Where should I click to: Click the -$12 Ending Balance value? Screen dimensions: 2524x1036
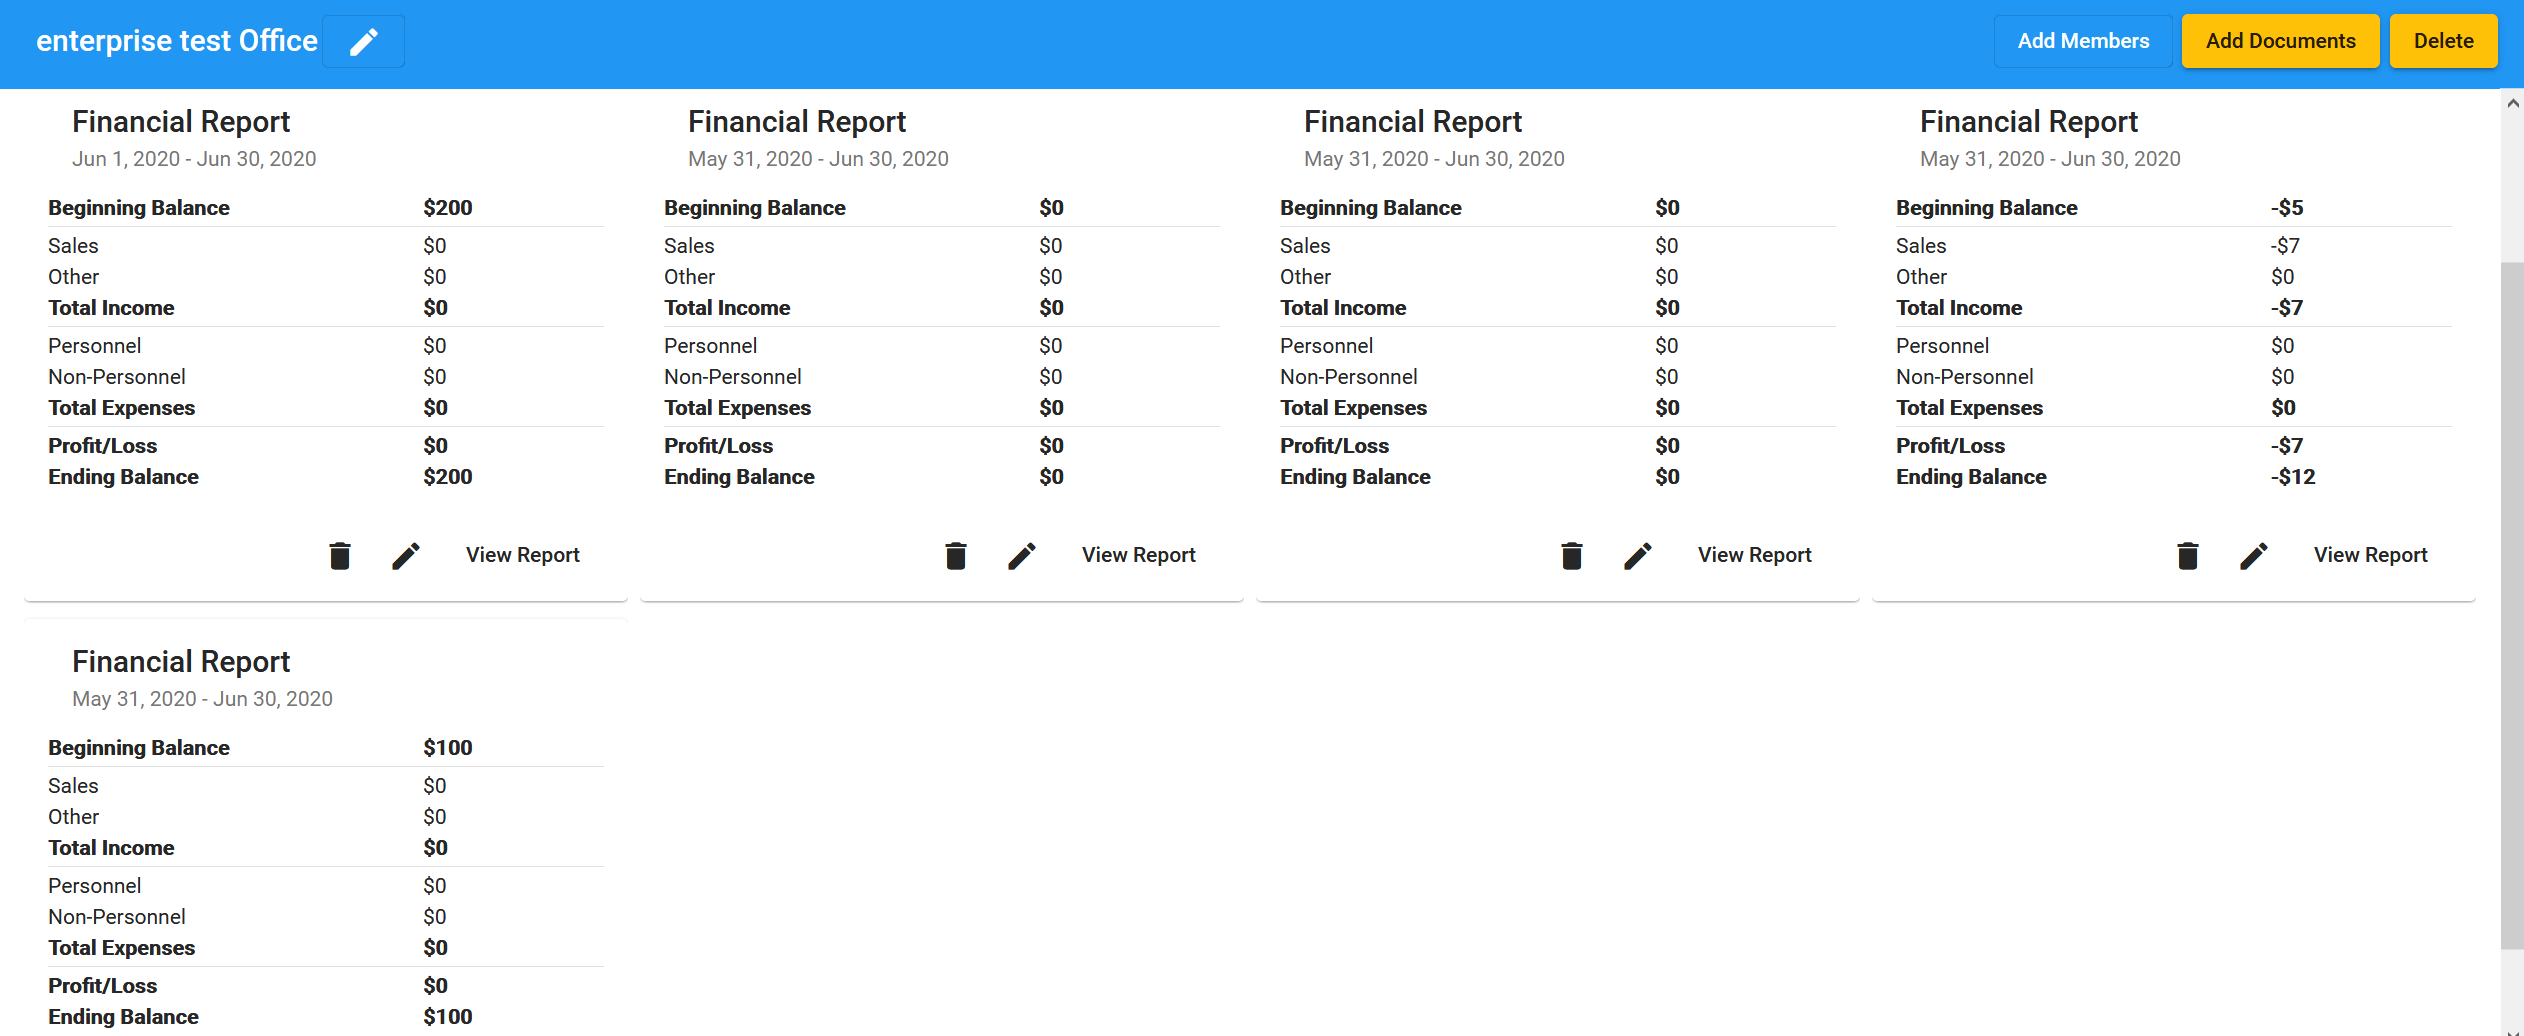2293,477
